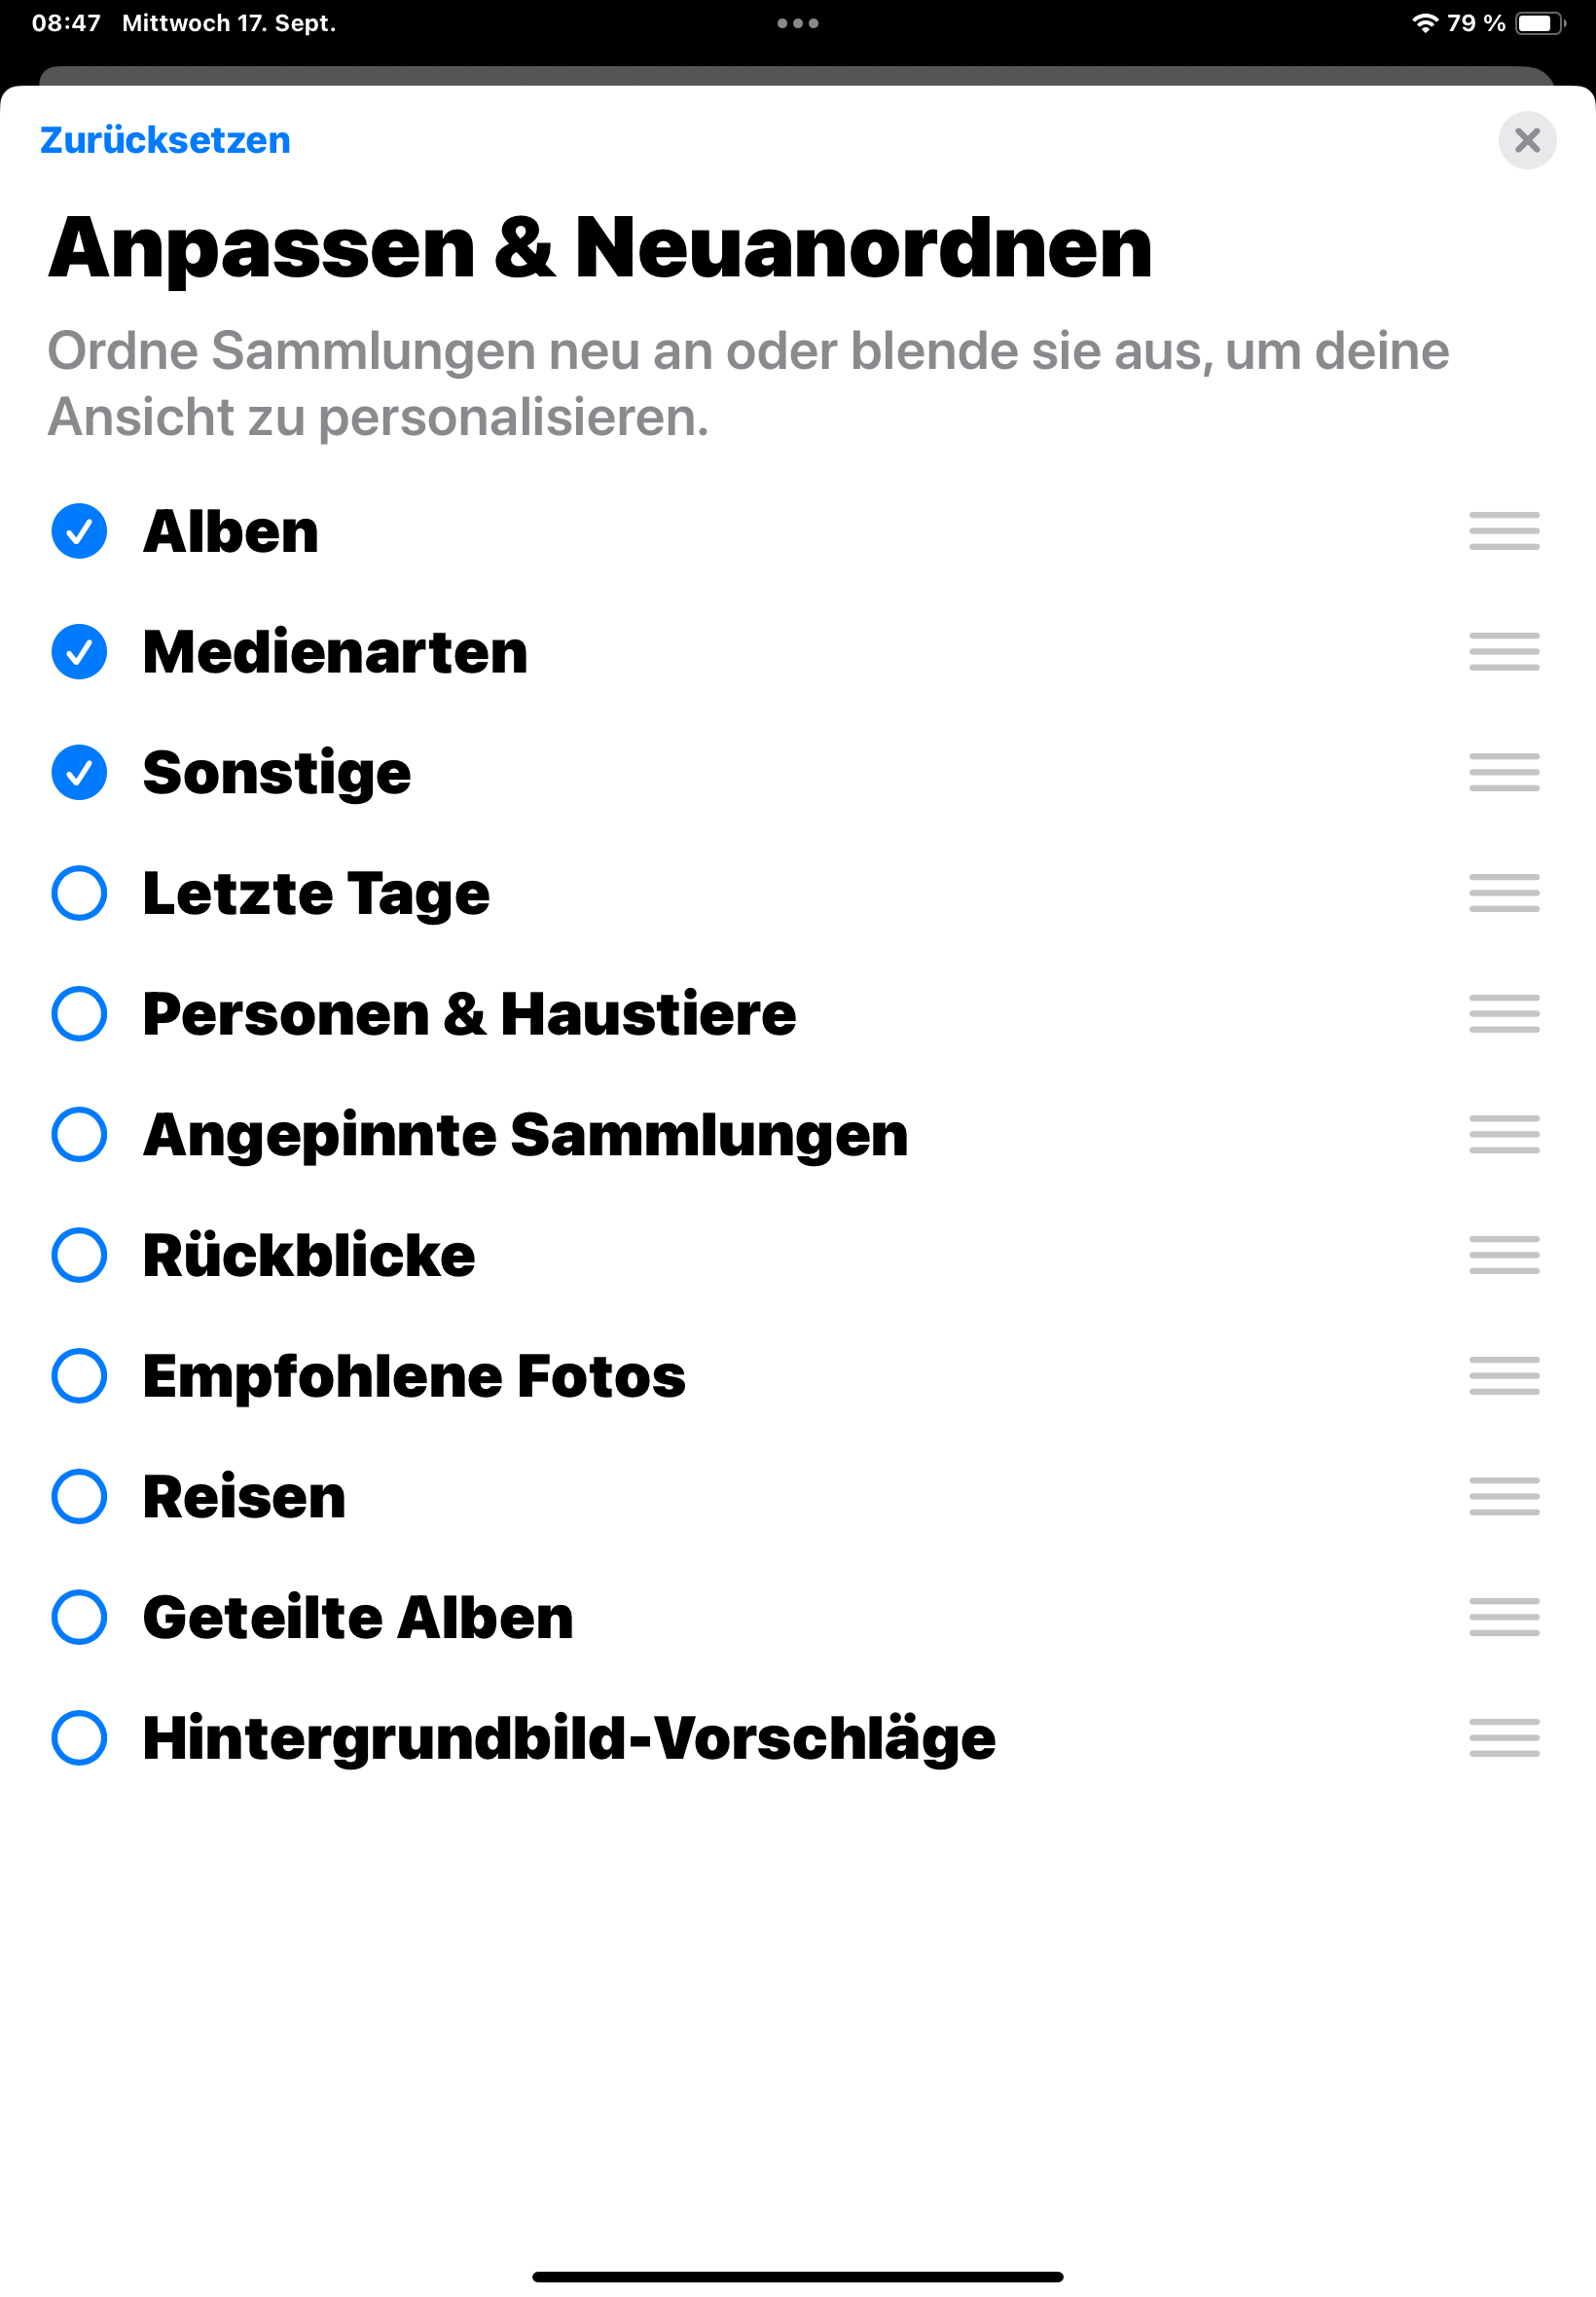Tap the reorder handle for Letzte Tage

[x=1503, y=893]
